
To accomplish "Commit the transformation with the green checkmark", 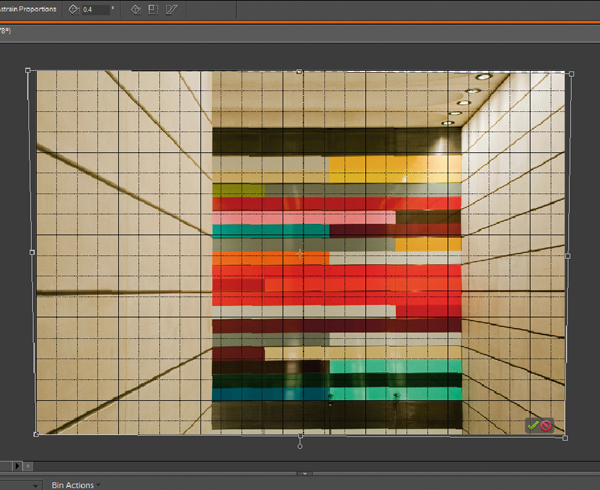I will tap(532, 425).
